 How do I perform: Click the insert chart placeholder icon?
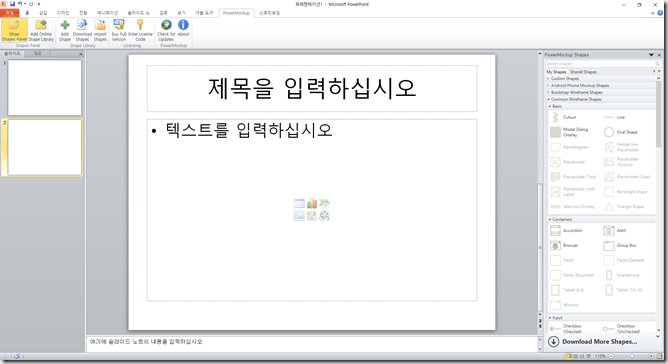pos(312,203)
